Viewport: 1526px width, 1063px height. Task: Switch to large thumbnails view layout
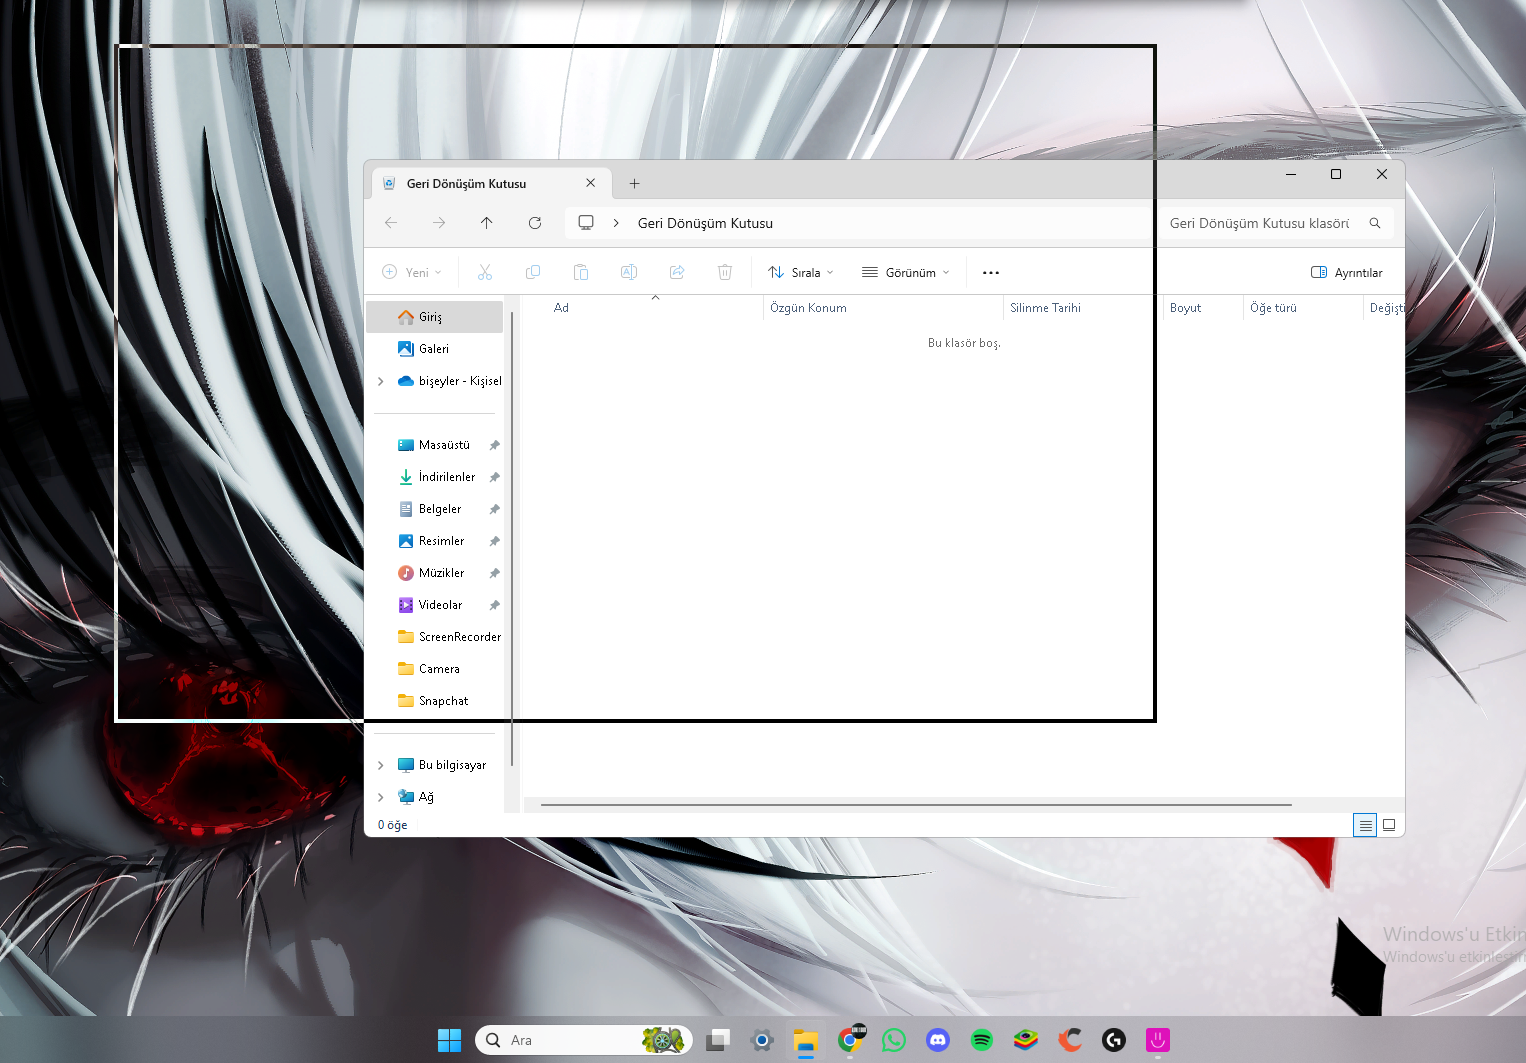pos(1389,825)
